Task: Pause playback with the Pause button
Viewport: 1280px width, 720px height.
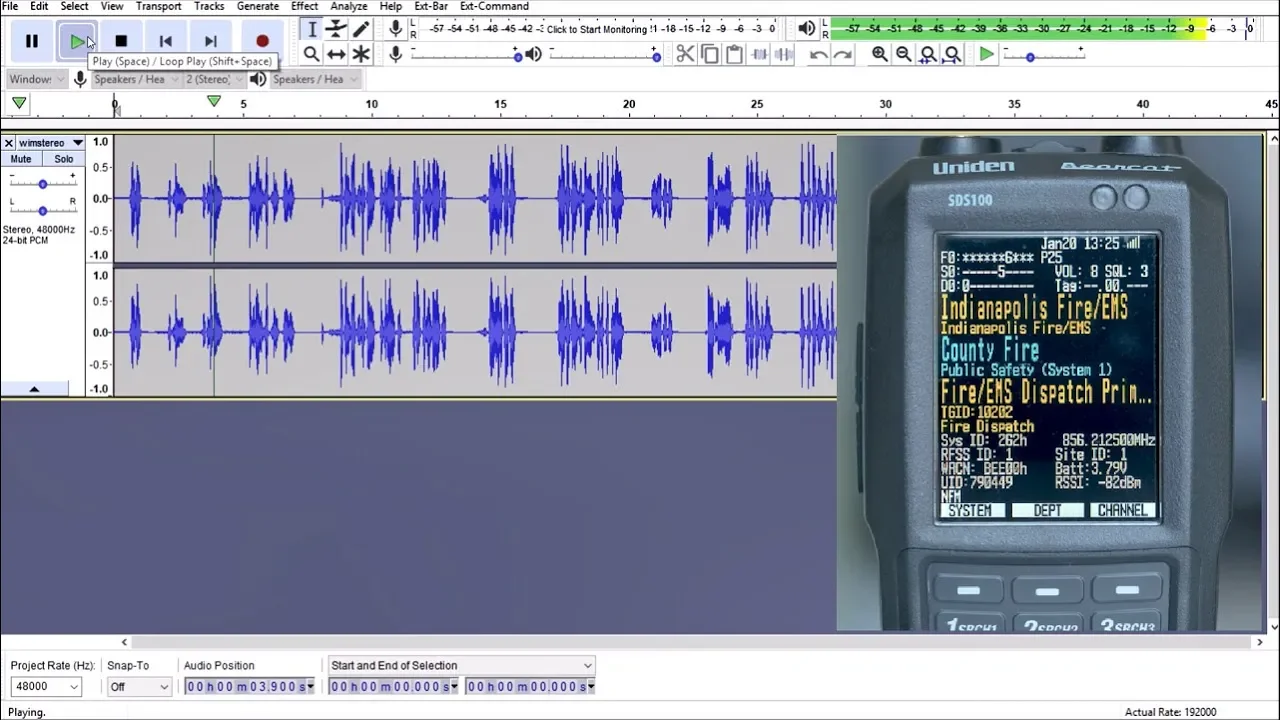Action: pyautogui.click(x=32, y=41)
